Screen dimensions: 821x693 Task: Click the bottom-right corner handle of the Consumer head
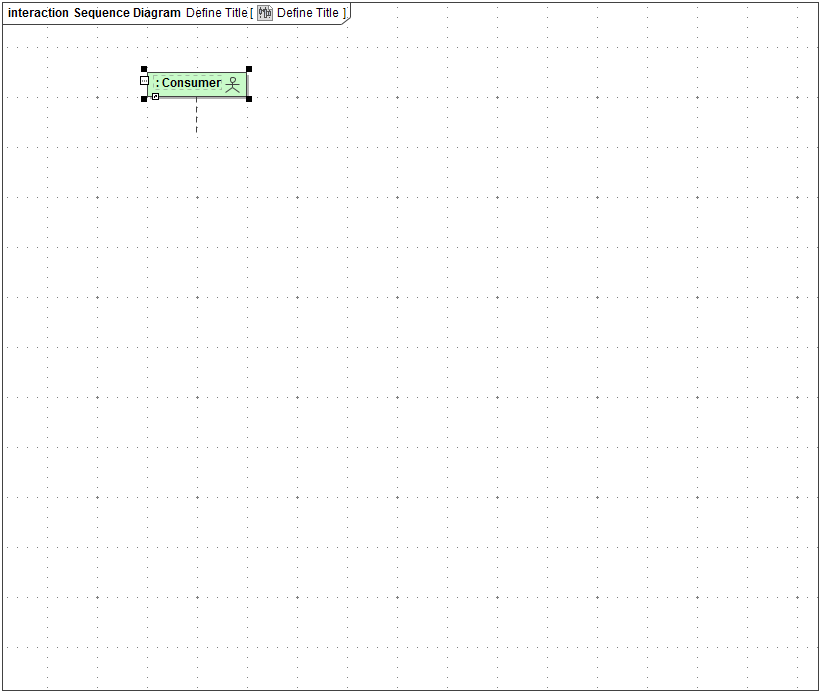click(x=248, y=98)
